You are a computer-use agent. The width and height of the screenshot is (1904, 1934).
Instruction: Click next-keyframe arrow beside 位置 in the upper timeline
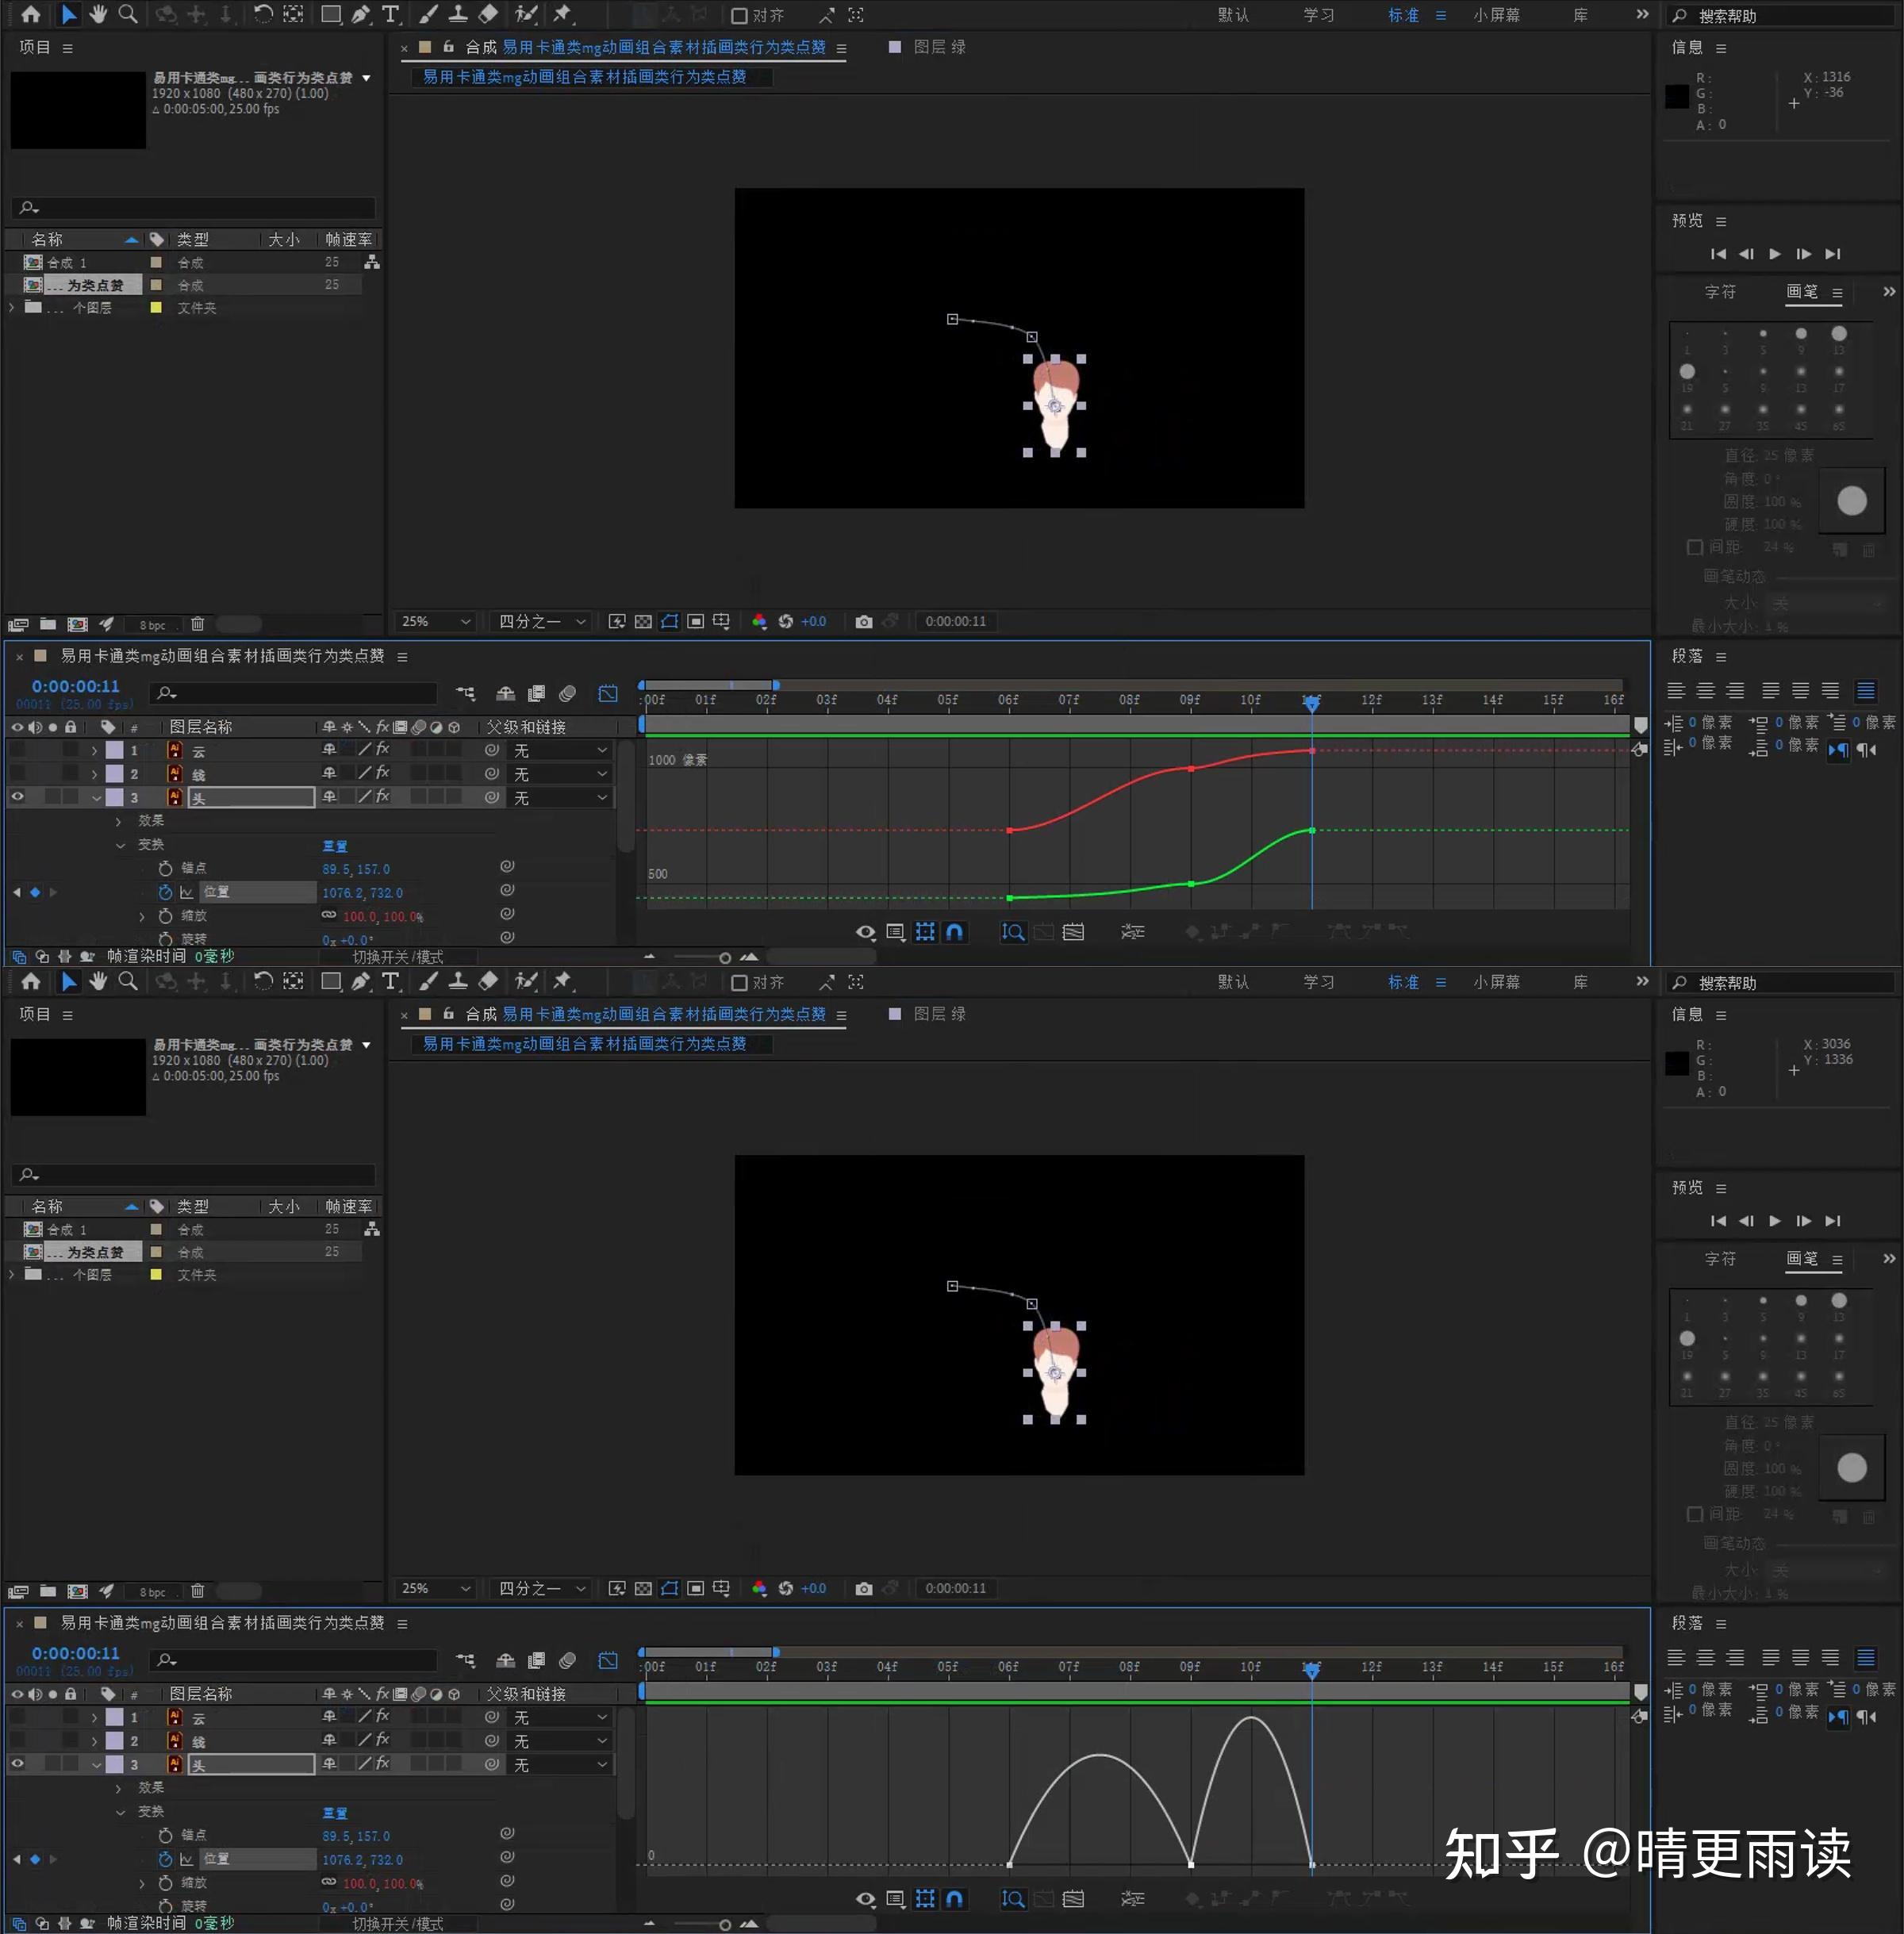[x=53, y=892]
